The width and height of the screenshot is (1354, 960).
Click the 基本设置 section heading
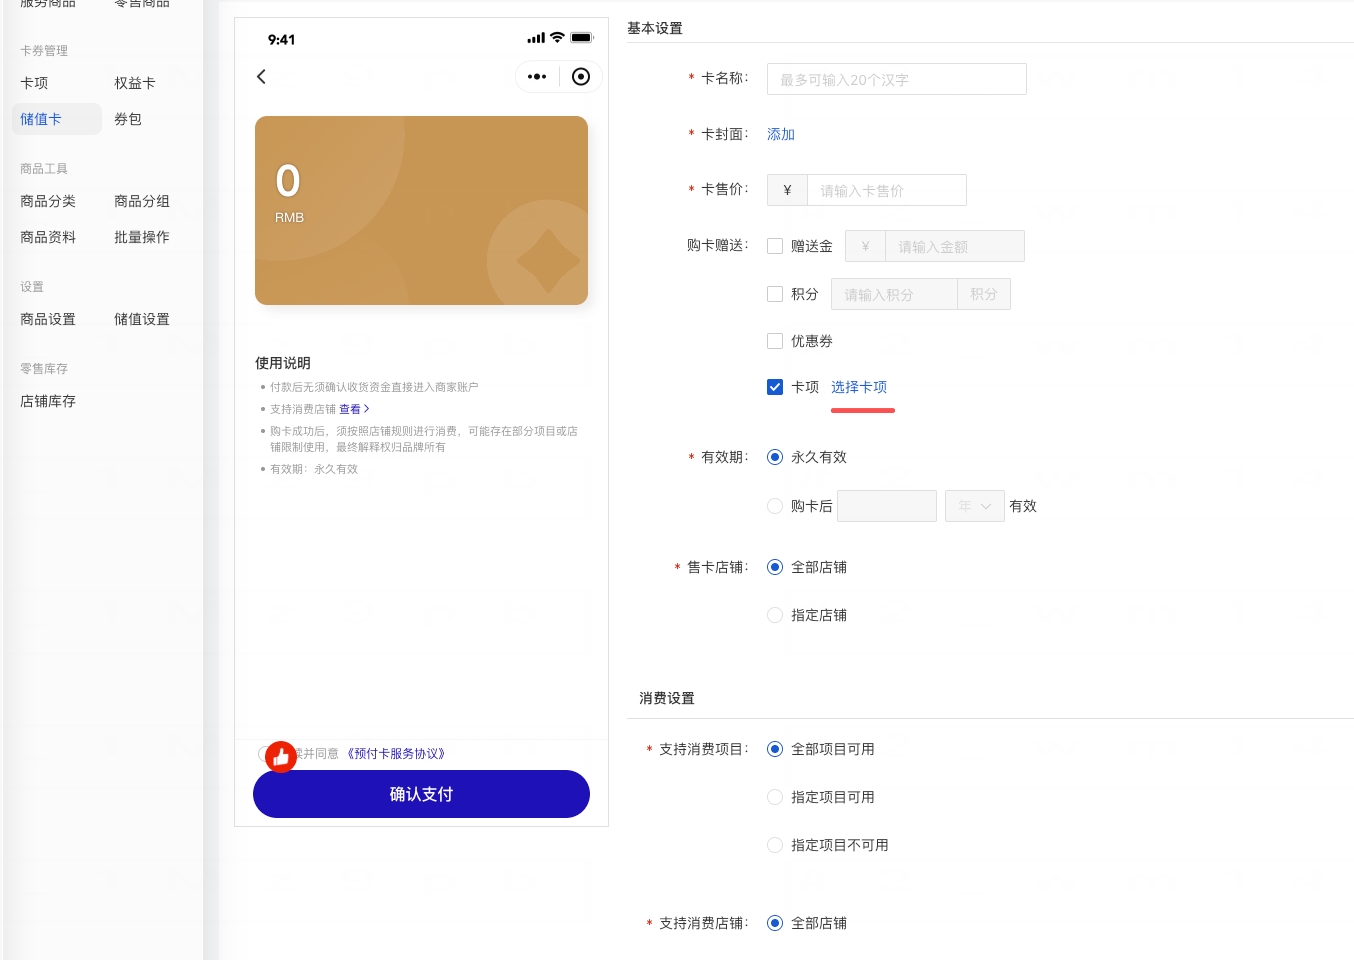point(655,28)
